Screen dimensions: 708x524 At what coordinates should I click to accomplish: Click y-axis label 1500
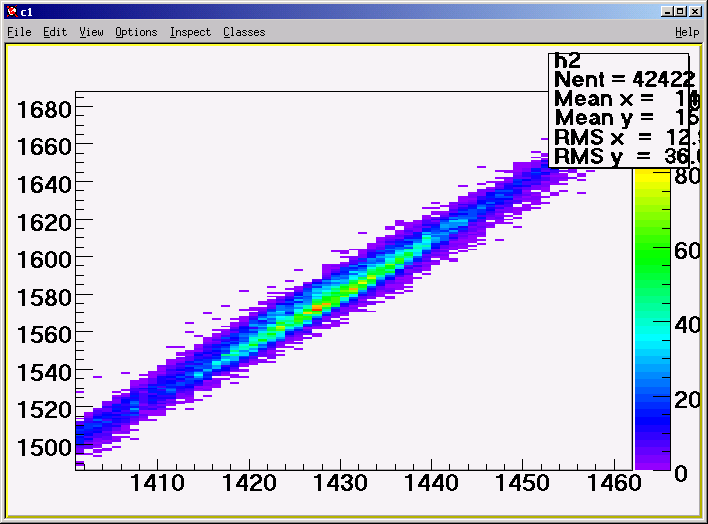click(44, 448)
